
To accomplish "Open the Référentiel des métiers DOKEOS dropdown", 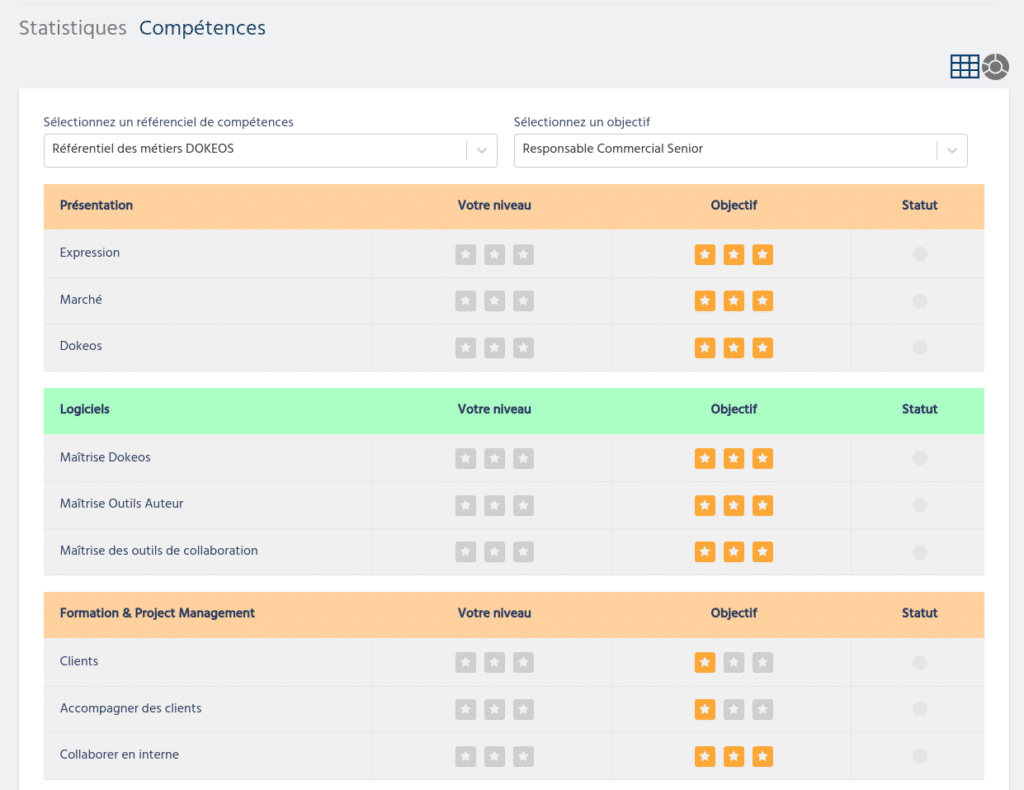I will pyautogui.click(x=270, y=151).
